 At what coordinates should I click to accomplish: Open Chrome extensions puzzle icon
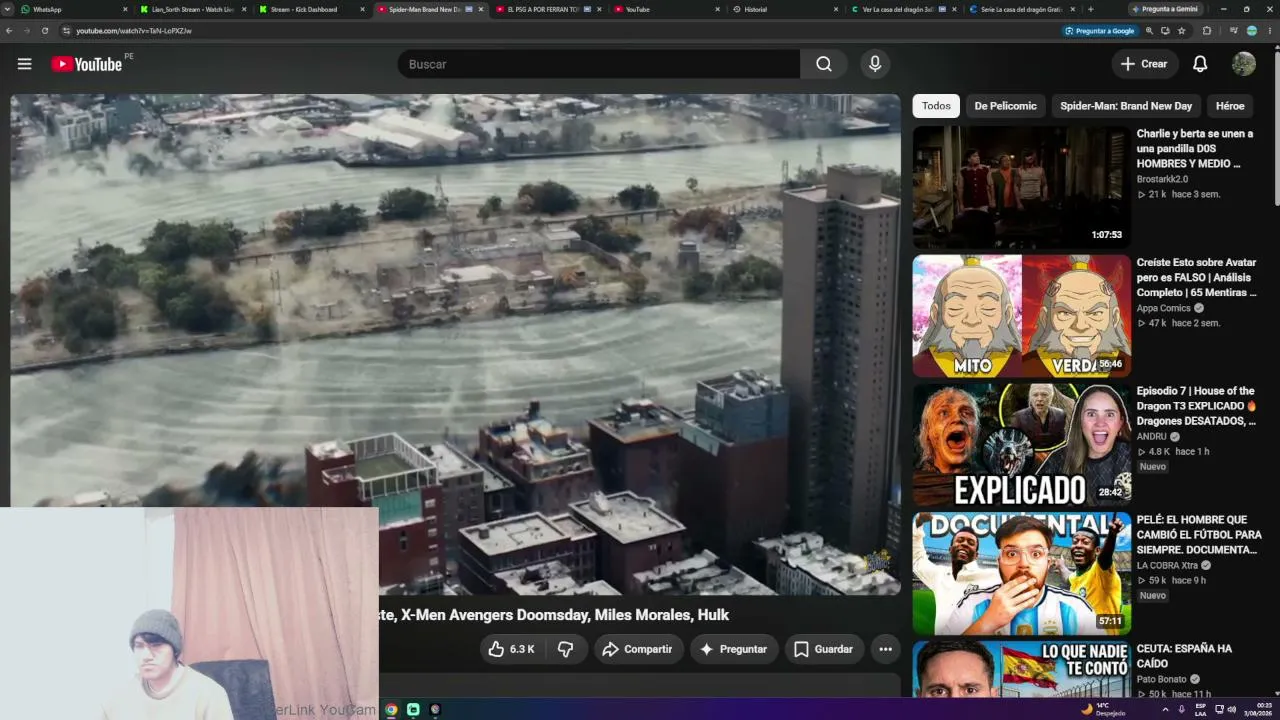tap(1207, 31)
